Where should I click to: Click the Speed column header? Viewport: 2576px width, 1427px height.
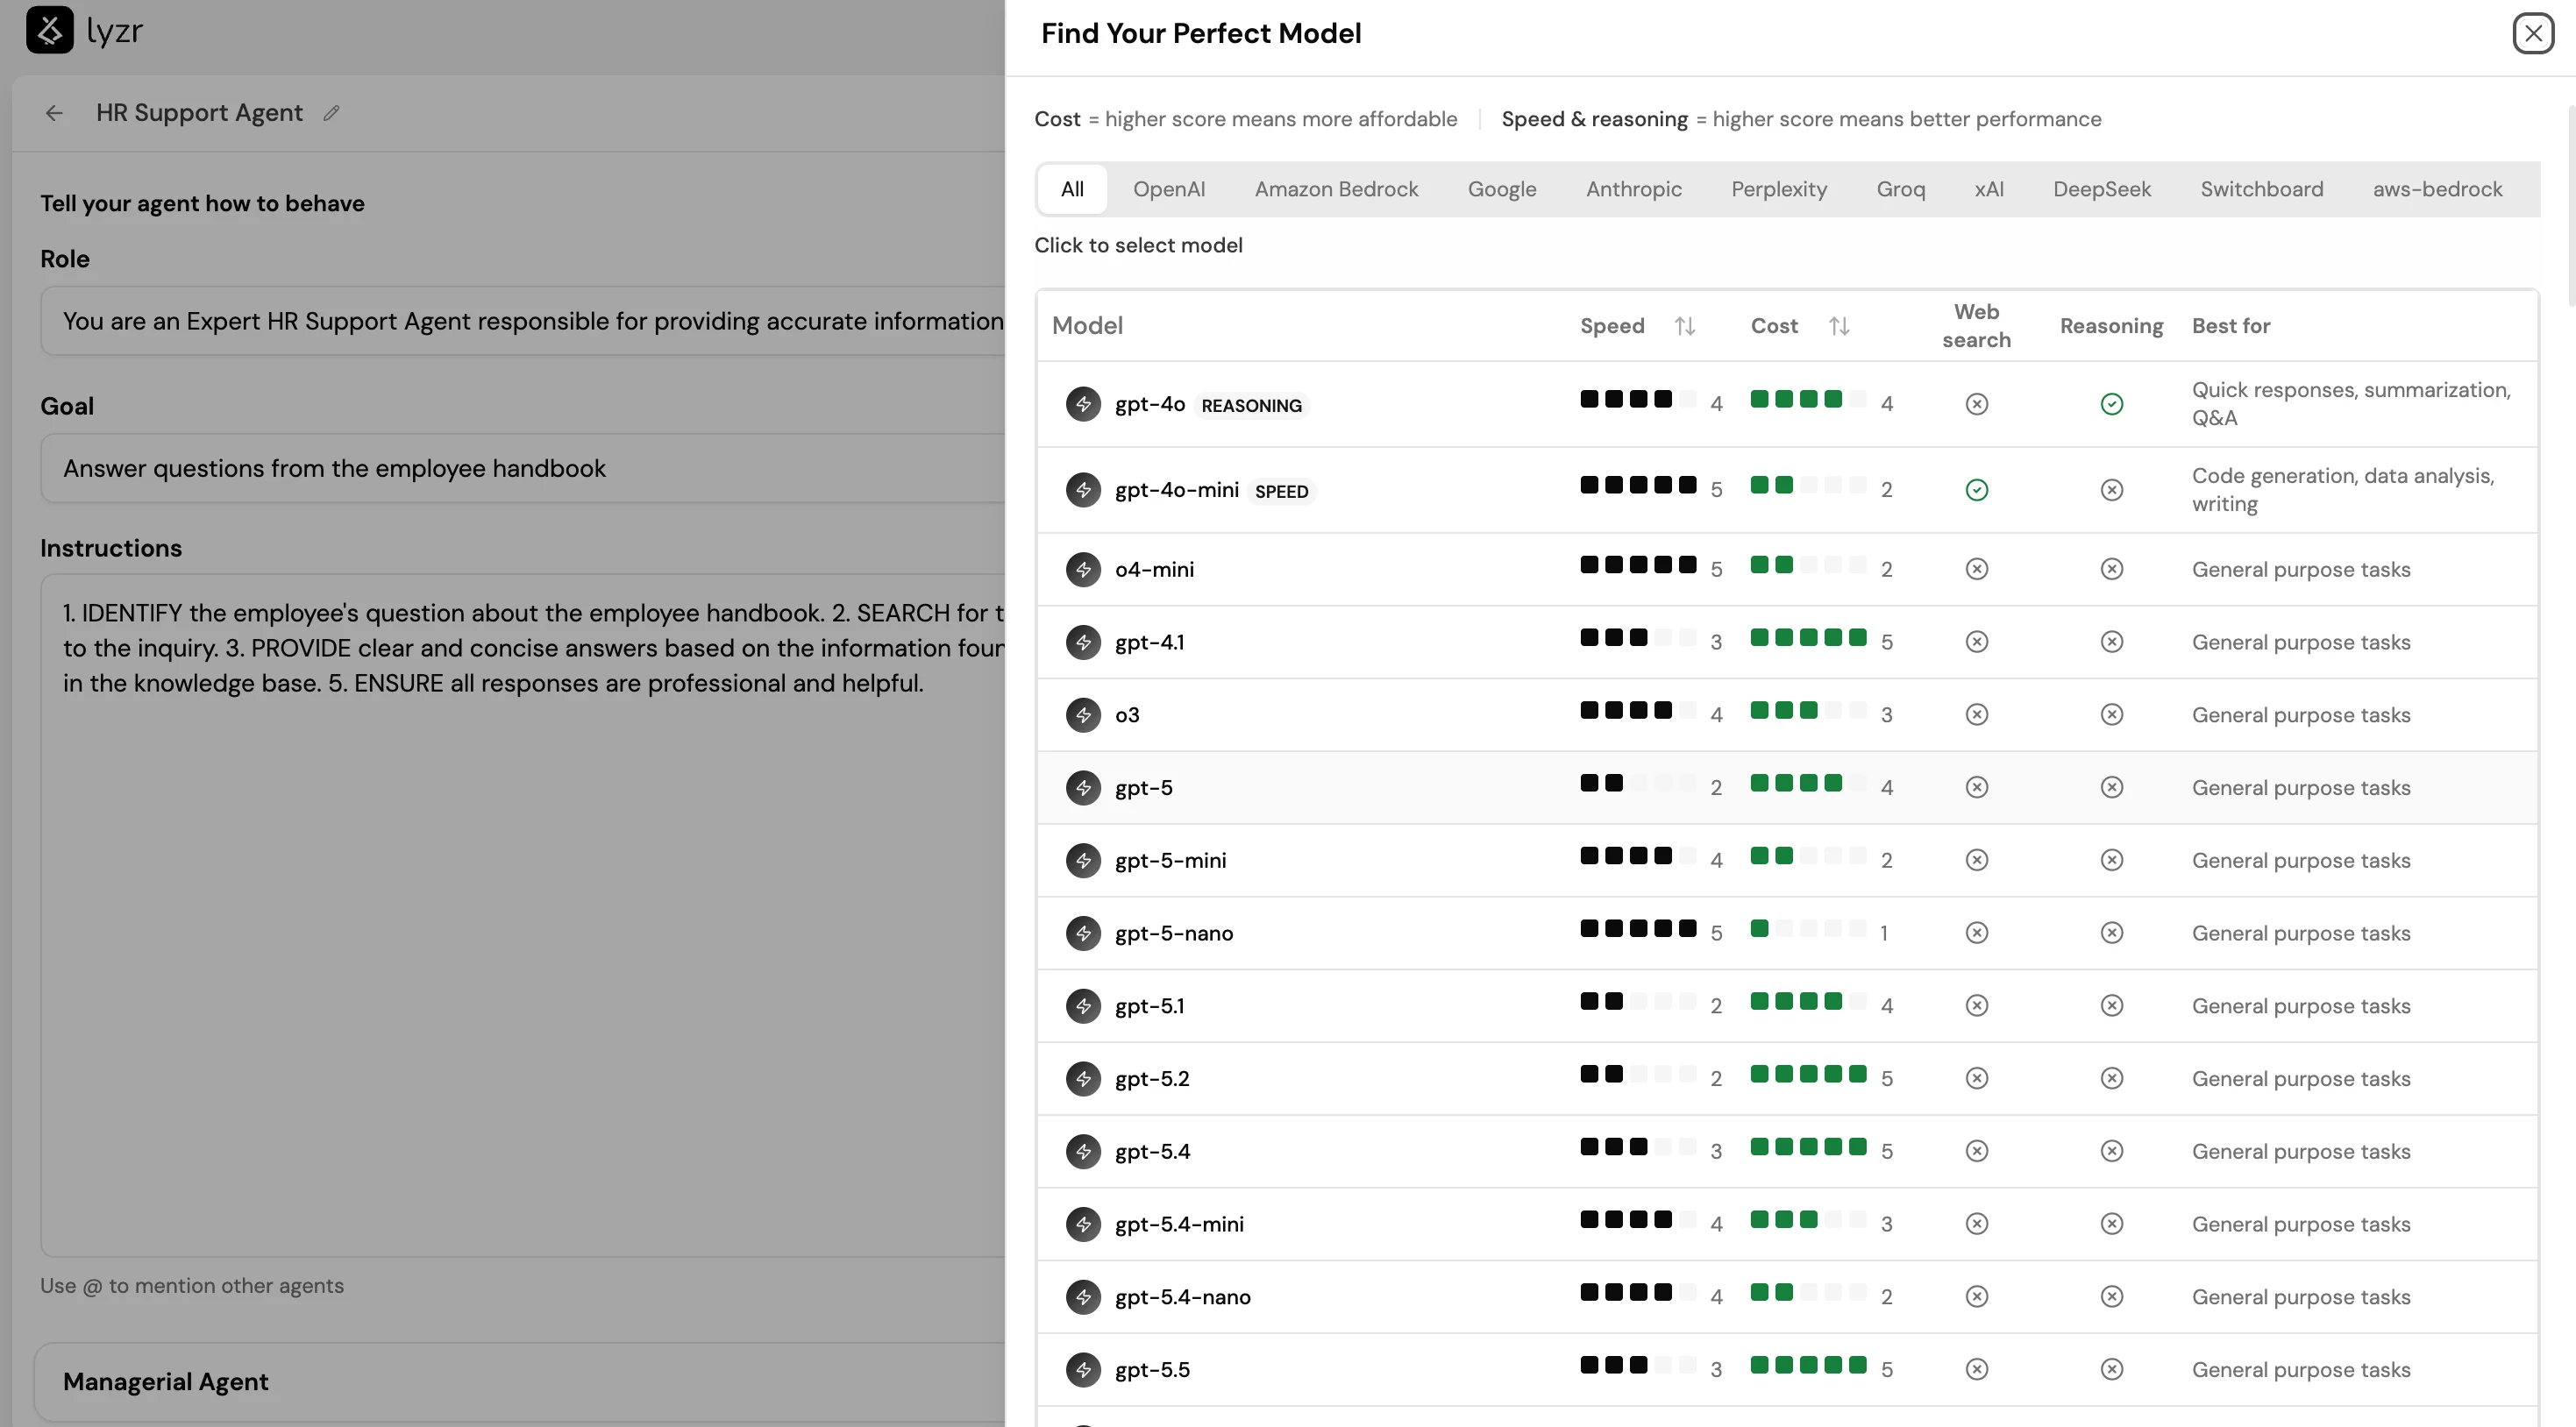click(x=1611, y=326)
